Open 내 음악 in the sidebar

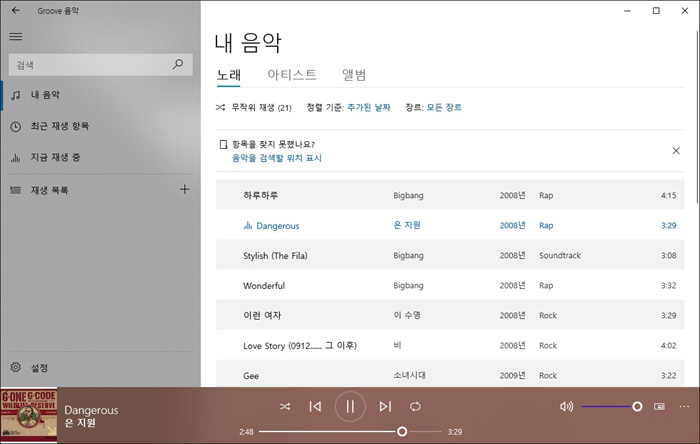click(x=100, y=95)
